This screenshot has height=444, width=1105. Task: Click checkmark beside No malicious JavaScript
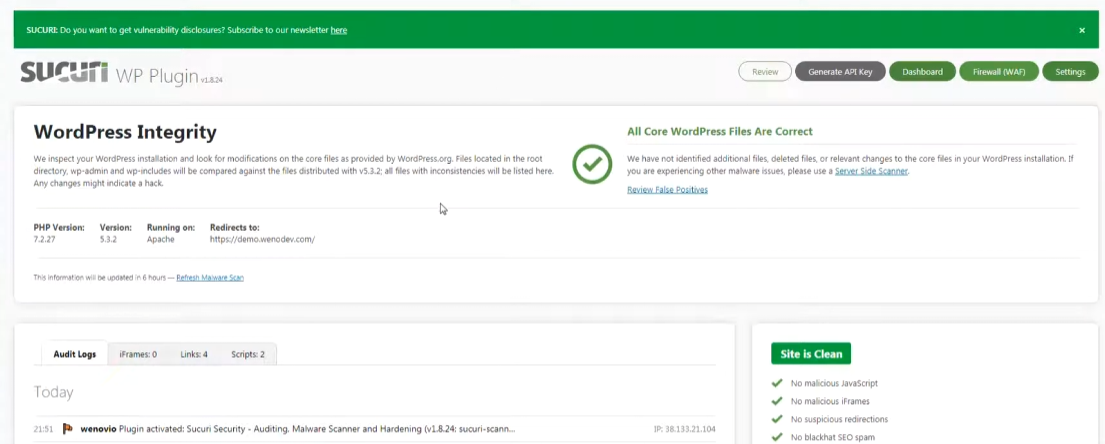point(777,383)
